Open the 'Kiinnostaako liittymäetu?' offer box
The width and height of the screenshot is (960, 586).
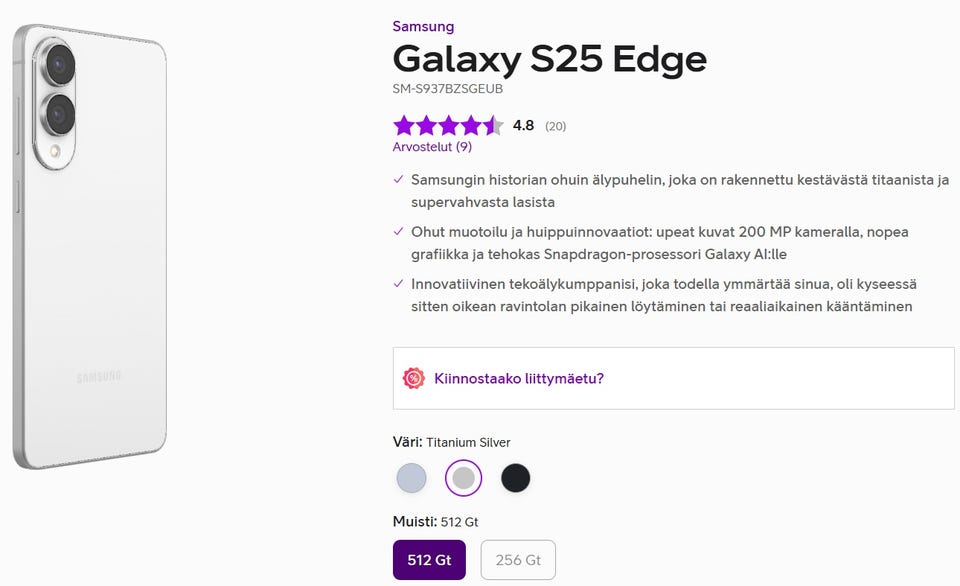pyautogui.click(x=673, y=378)
